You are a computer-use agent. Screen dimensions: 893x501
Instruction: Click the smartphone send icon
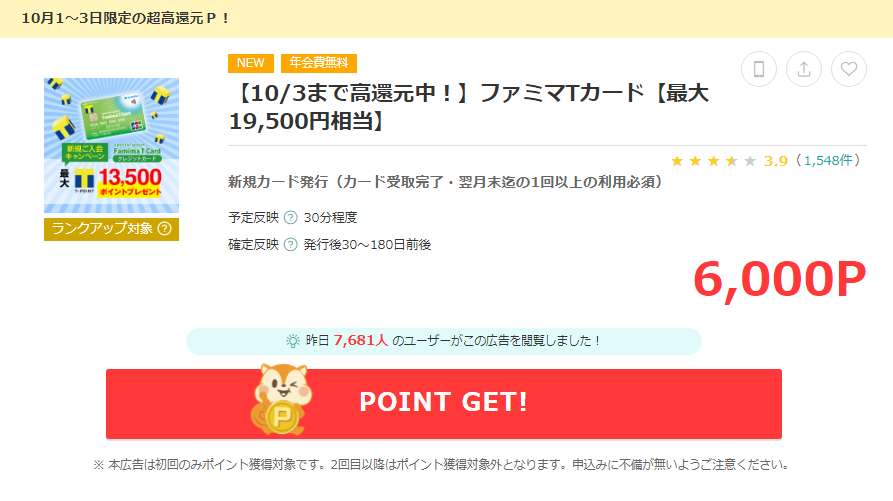759,69
